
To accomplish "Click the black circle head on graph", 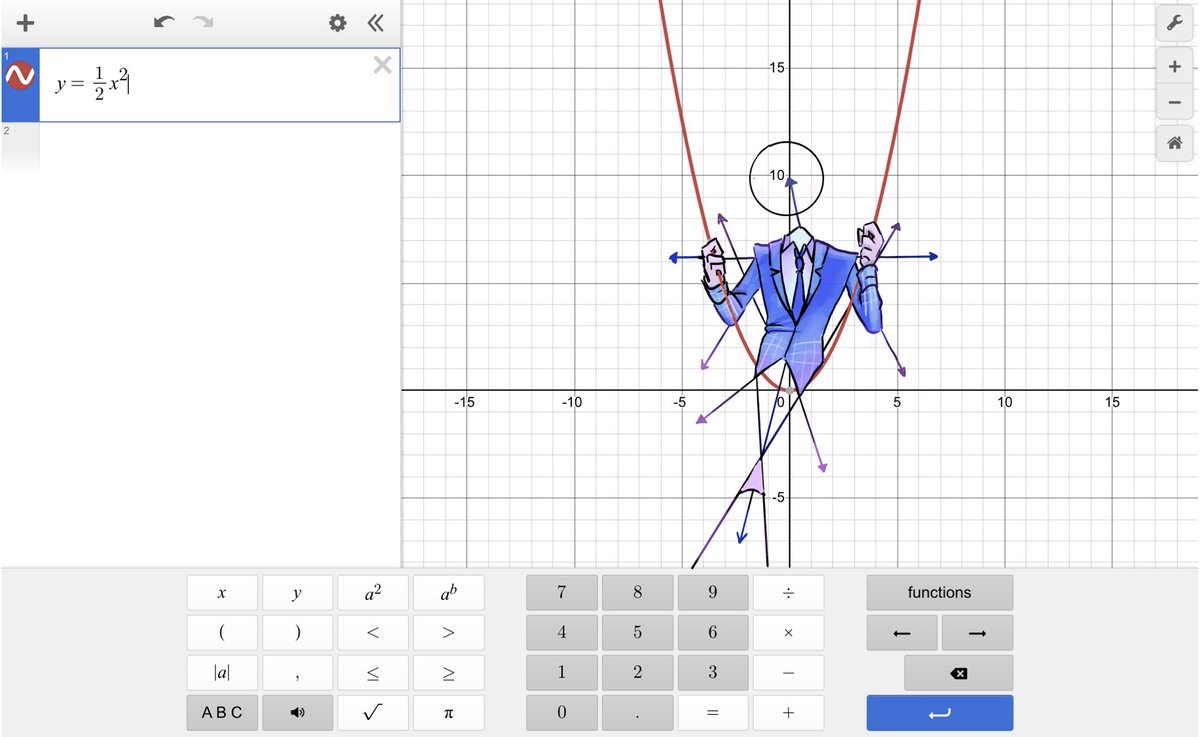I will [x=787, y=179].
